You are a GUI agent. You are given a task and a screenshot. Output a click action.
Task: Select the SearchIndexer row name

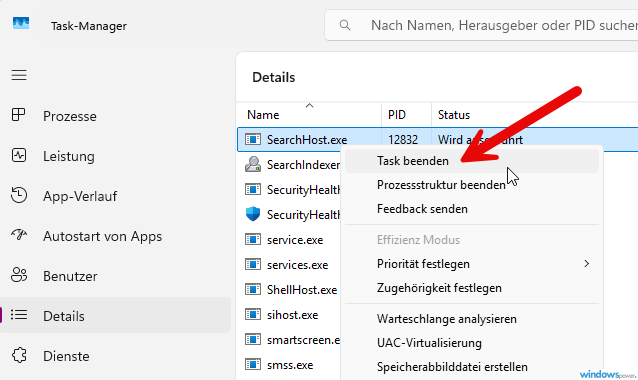[x=303, y=165]
